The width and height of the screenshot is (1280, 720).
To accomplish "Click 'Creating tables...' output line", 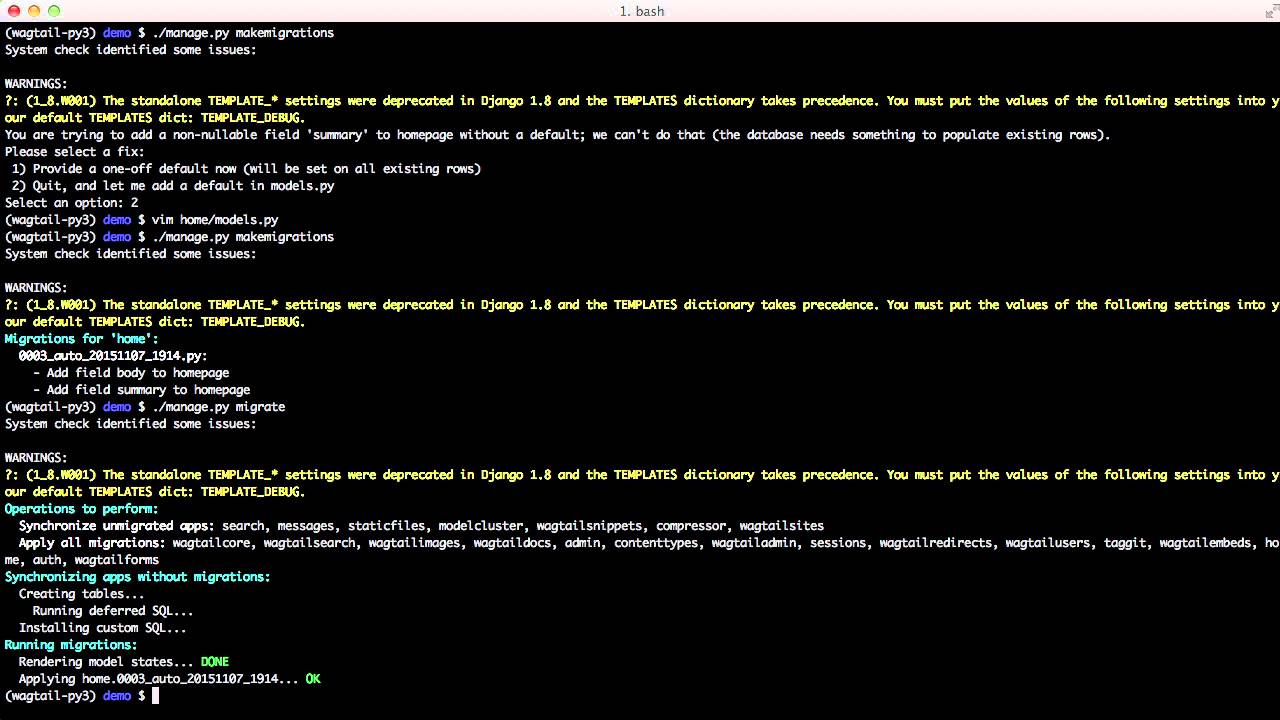I will [x=82, y=594].
